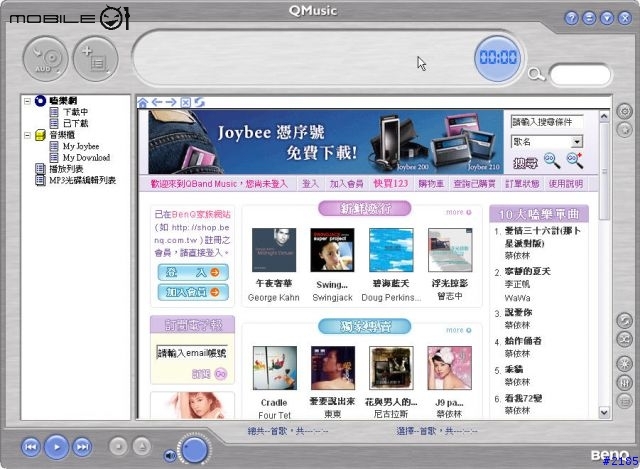Click the 請輸入搜尋條件 search field

coord(547,122)
